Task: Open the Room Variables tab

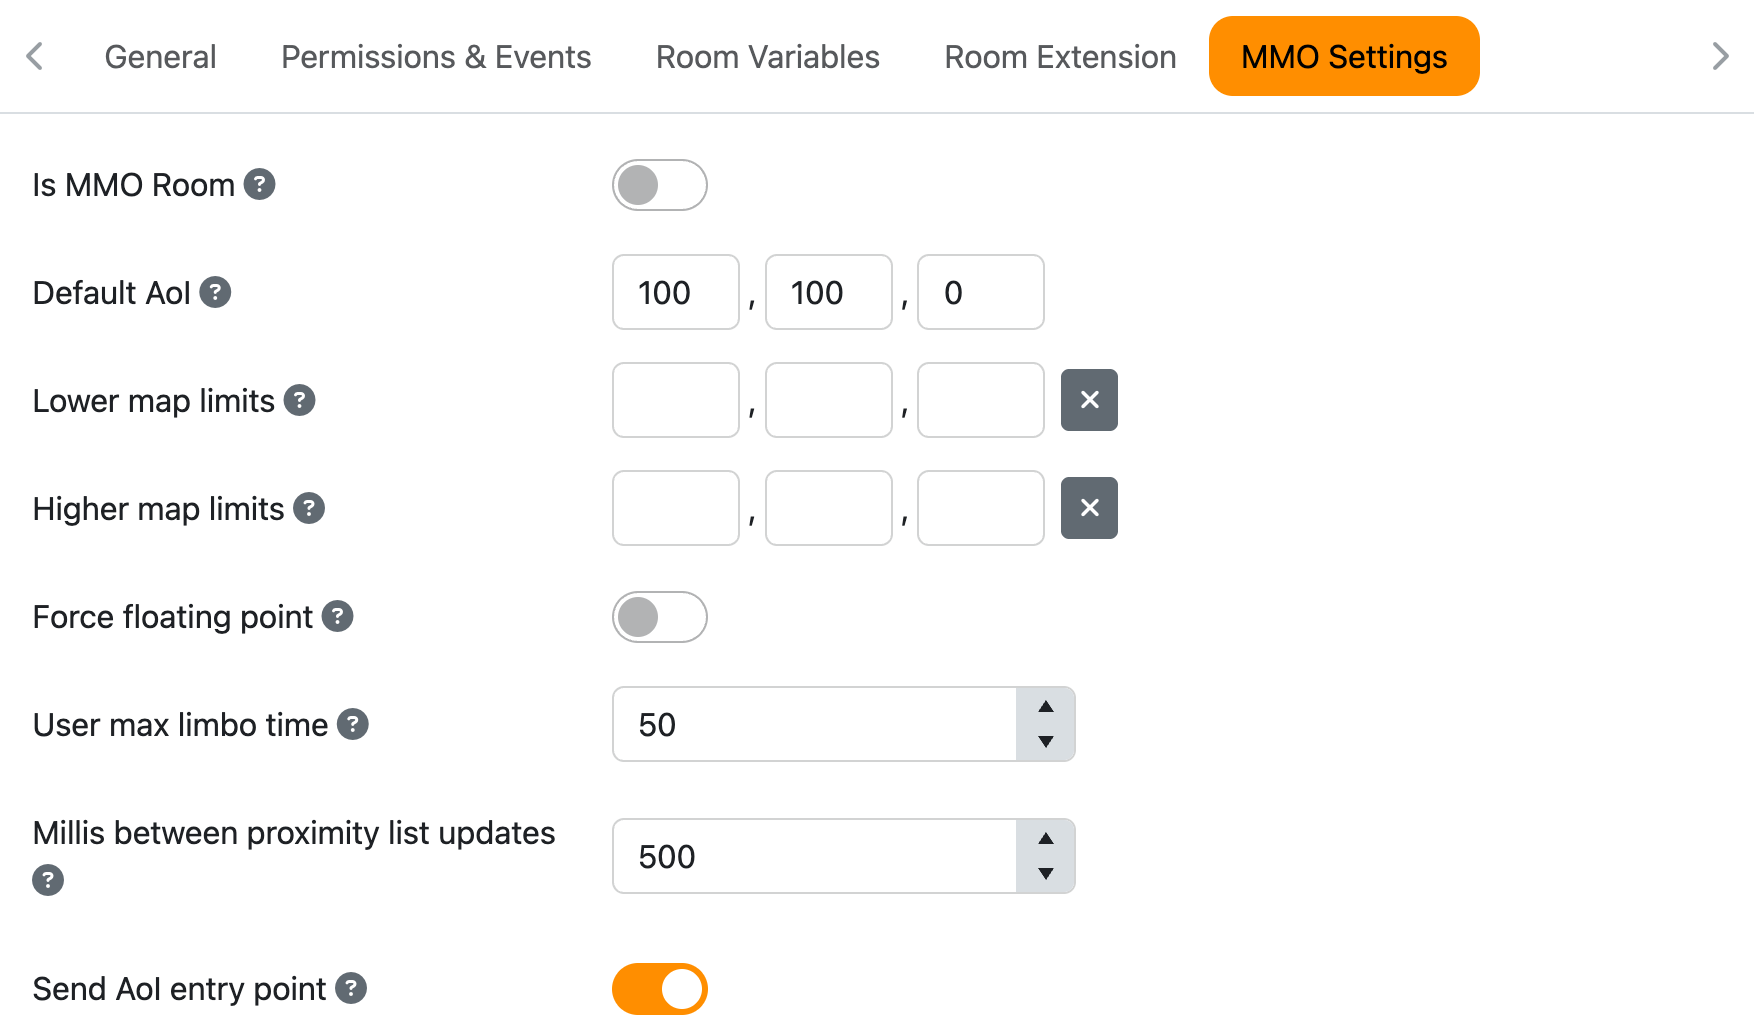Action: click(766, 56)
